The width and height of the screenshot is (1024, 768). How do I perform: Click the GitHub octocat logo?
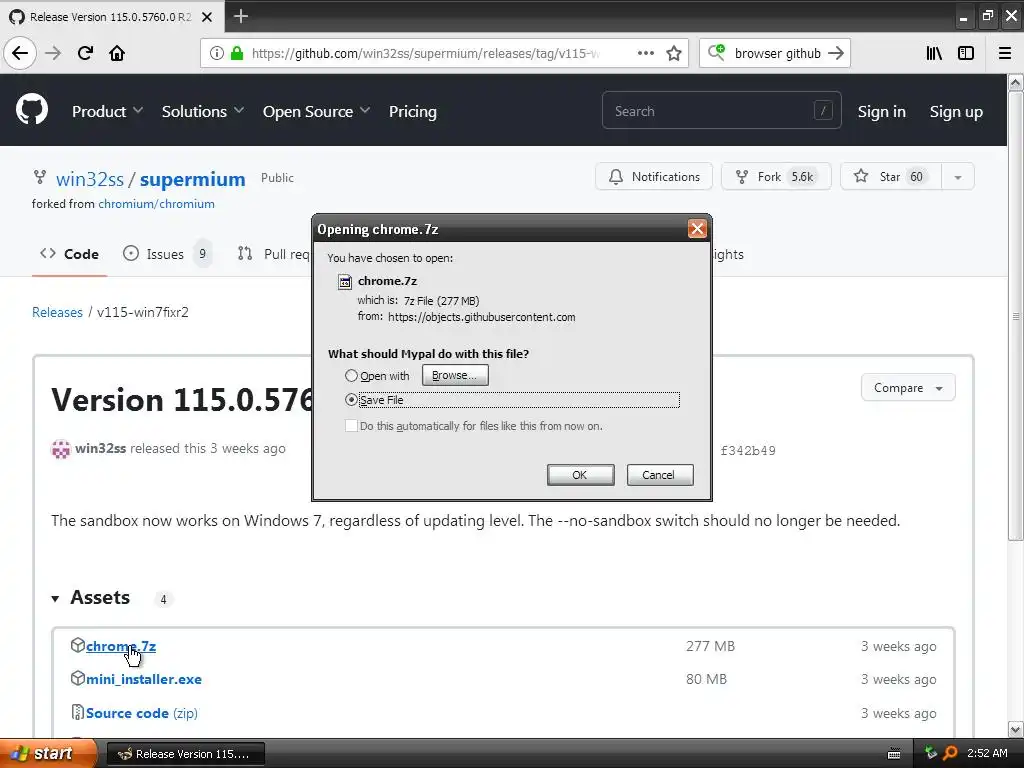[32, 109]
